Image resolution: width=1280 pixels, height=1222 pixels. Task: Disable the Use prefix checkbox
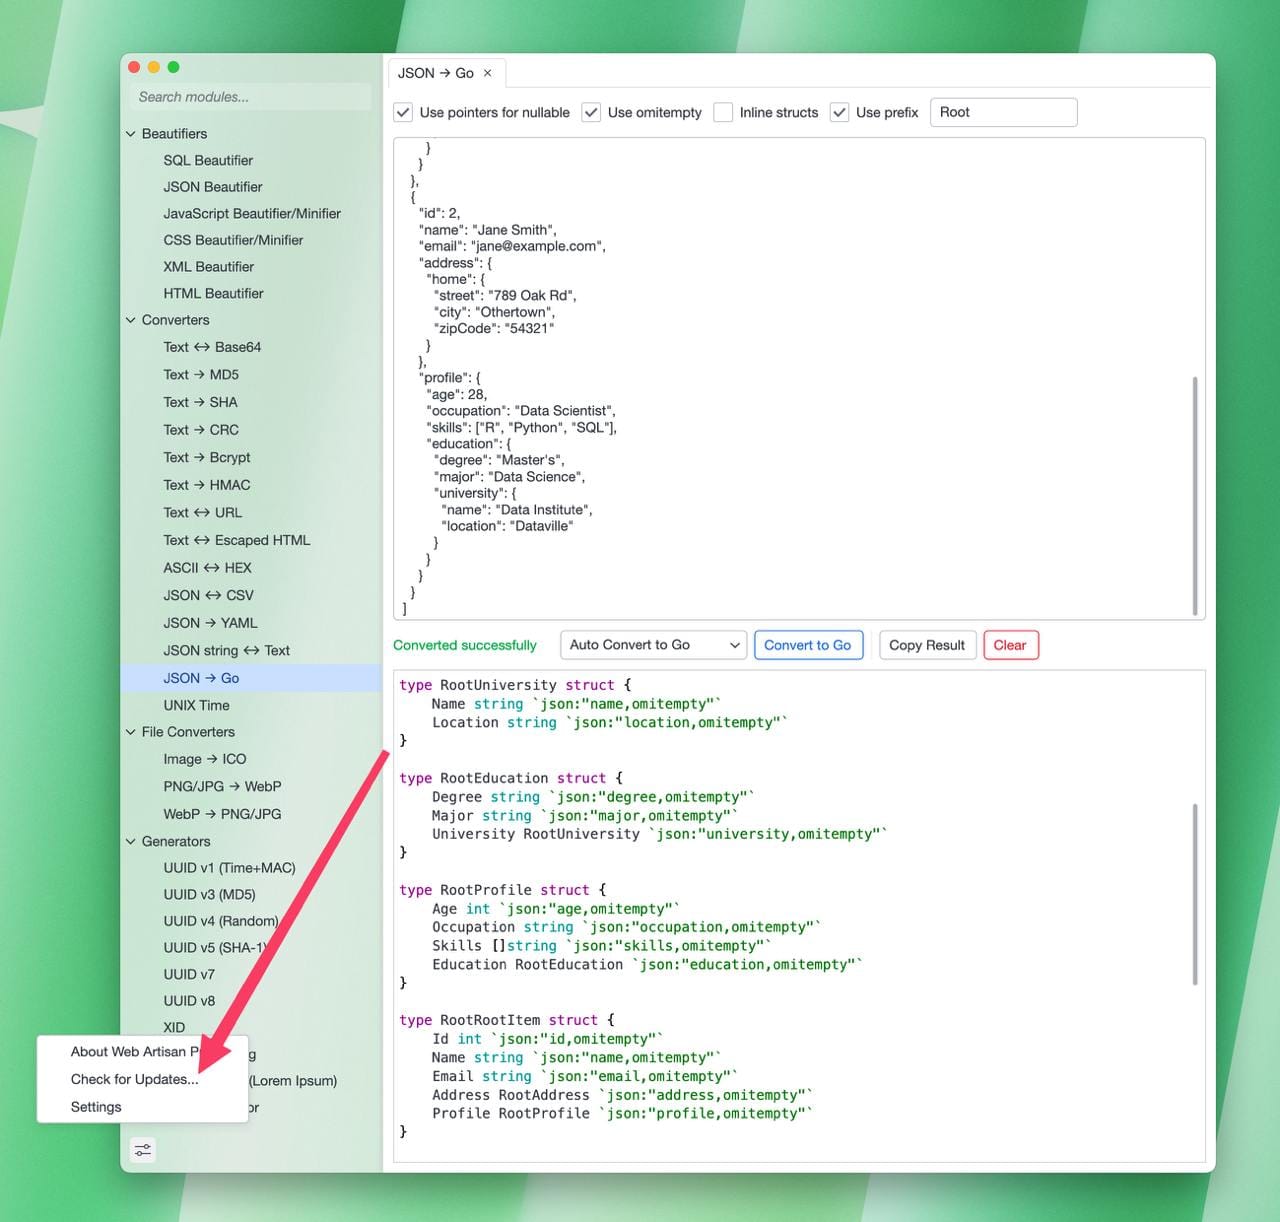click(x=839, y=113)
